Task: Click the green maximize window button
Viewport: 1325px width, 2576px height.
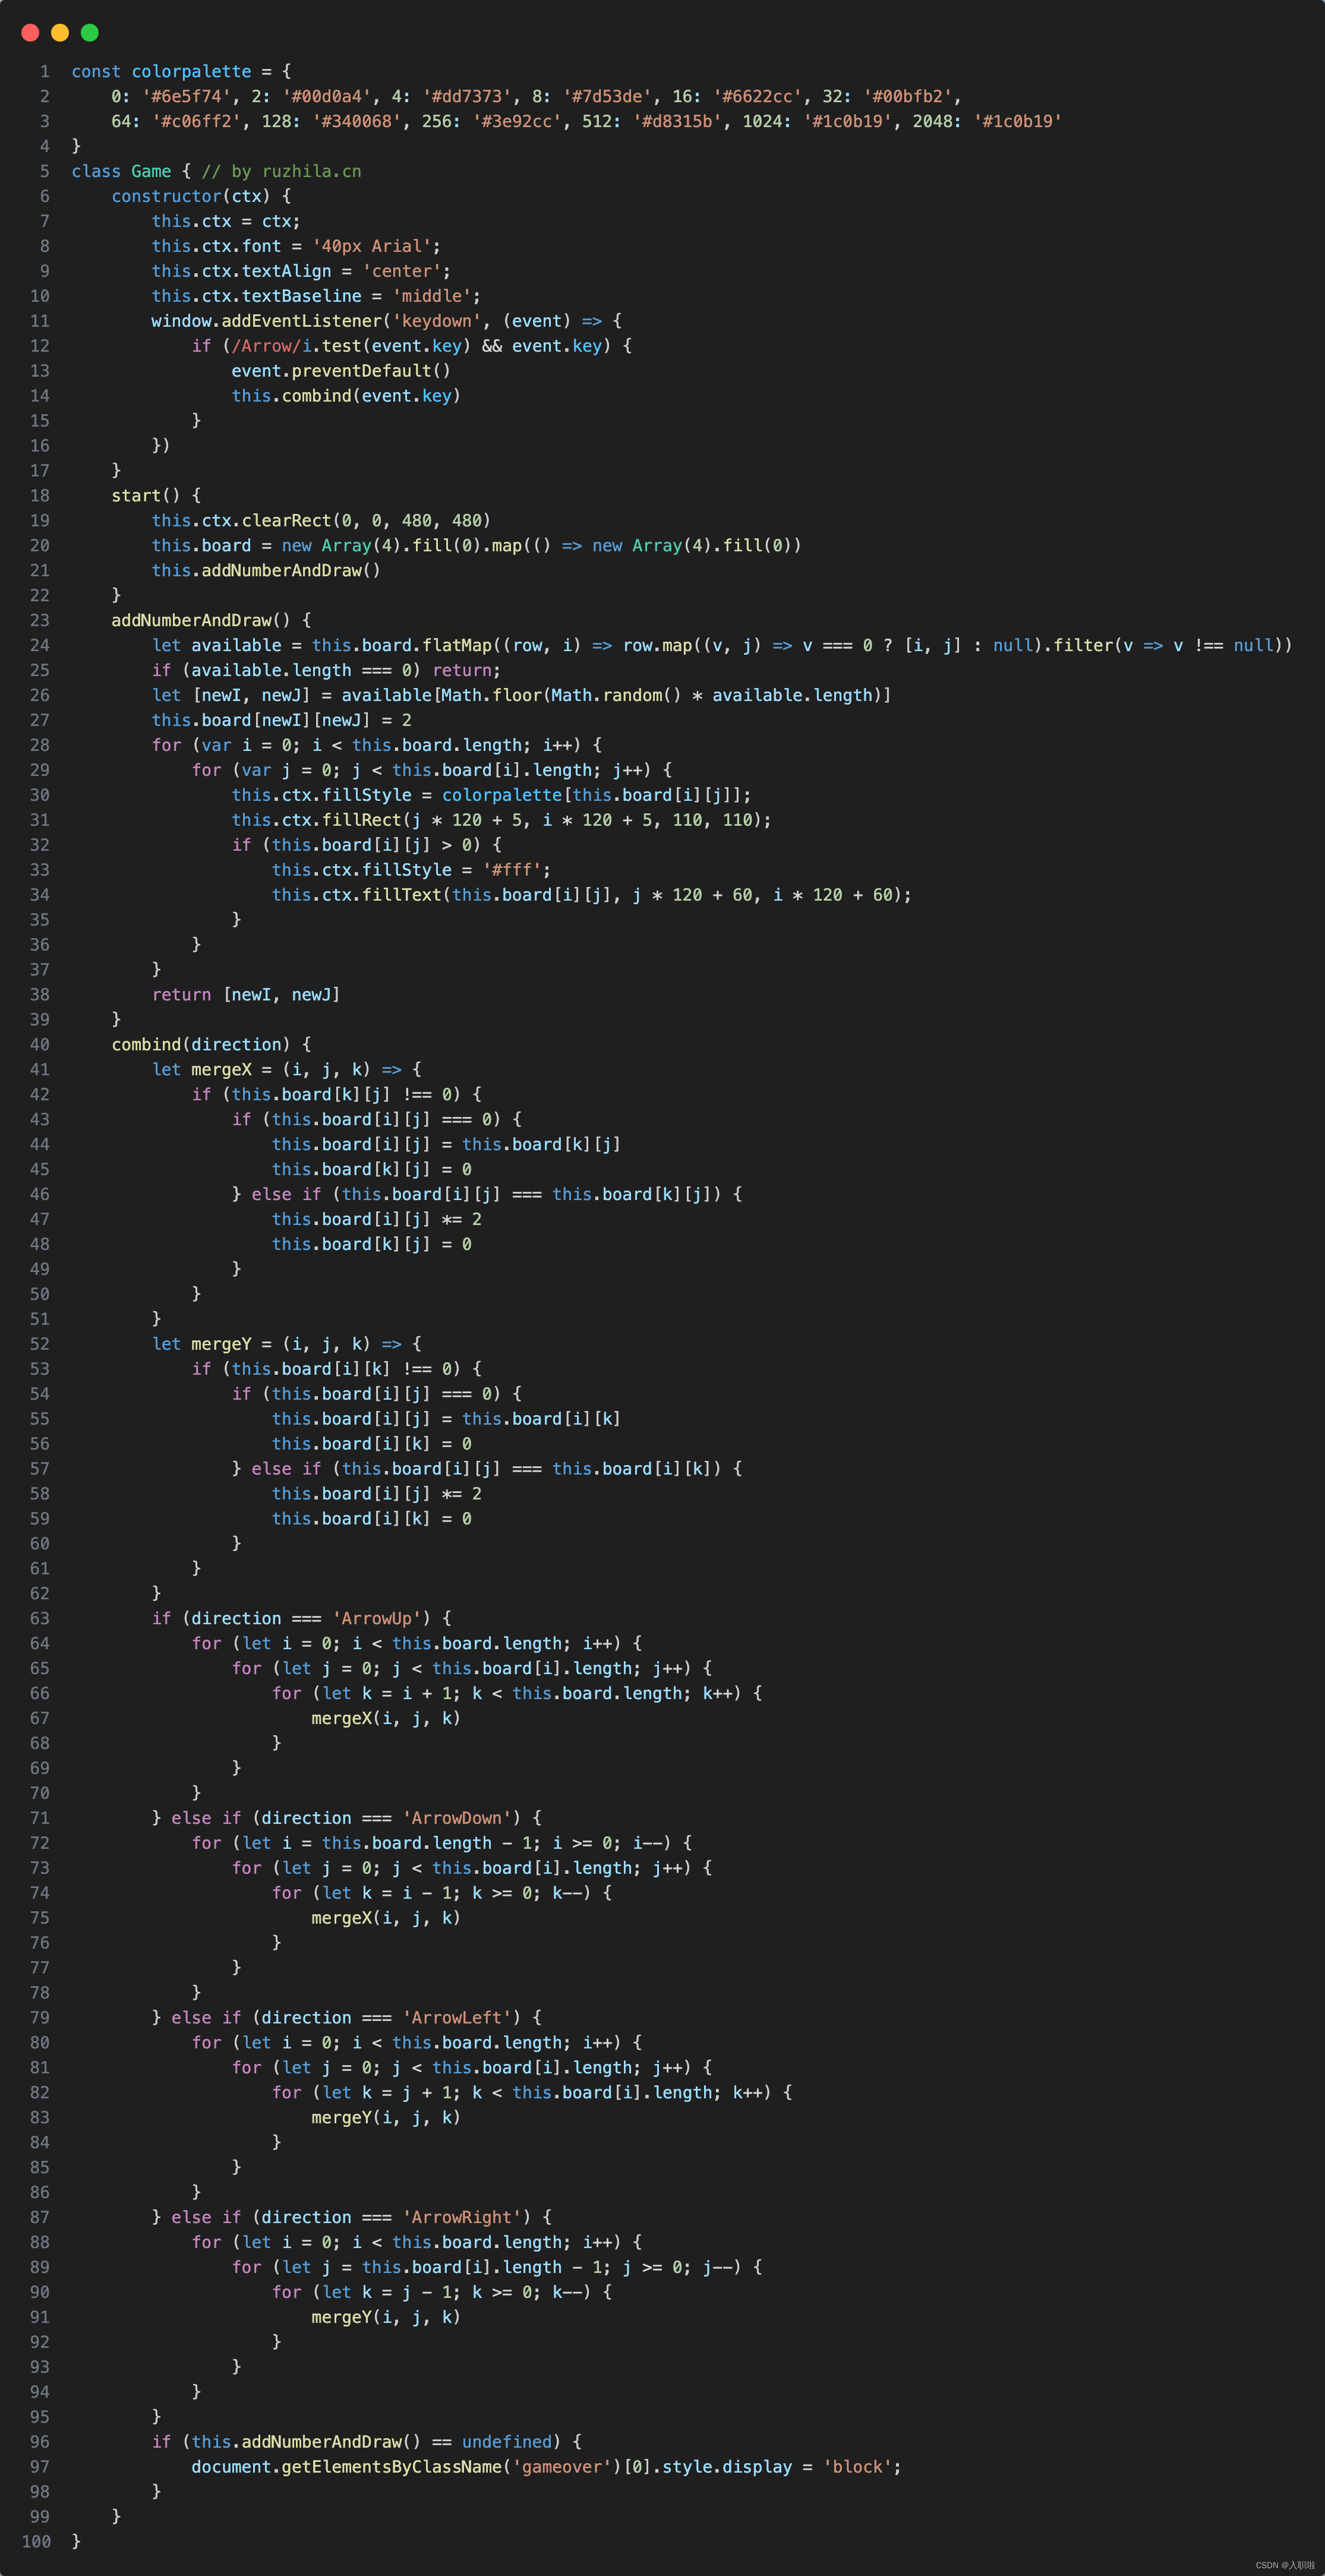Action: click(x=89, y=33)
